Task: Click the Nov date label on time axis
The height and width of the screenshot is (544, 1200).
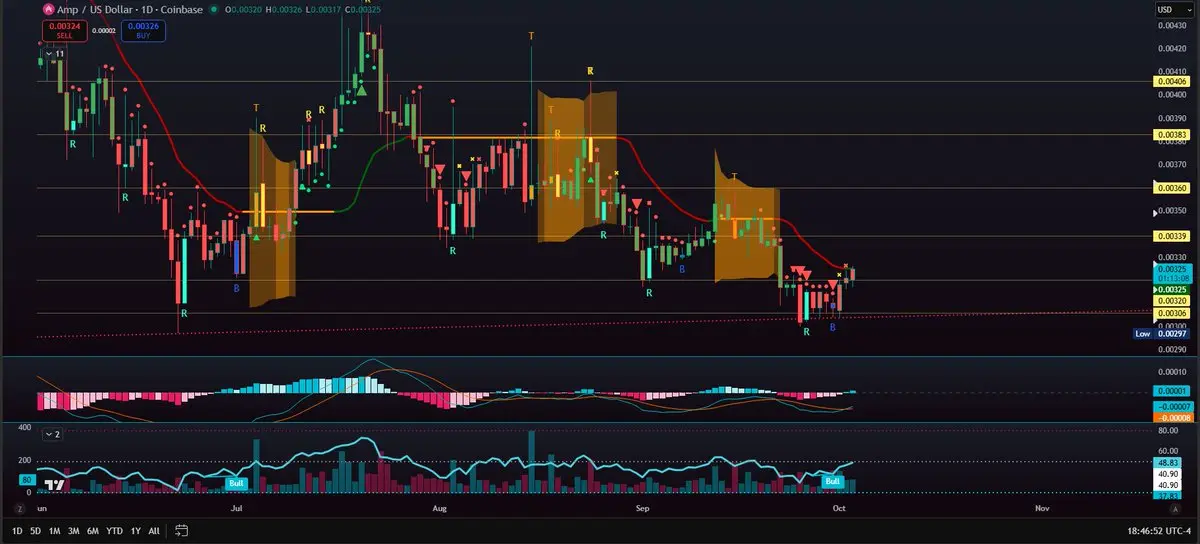Action: pyautogui.click(x=1042, y=509)
